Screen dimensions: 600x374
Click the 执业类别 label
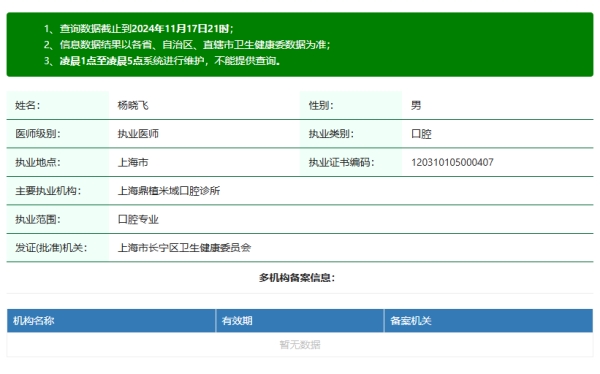pyautogui.click(x=331, y=134)
